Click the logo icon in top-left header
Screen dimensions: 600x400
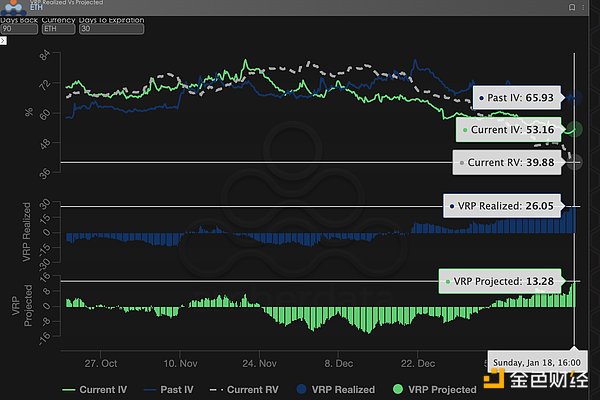[x=13, y=6]
